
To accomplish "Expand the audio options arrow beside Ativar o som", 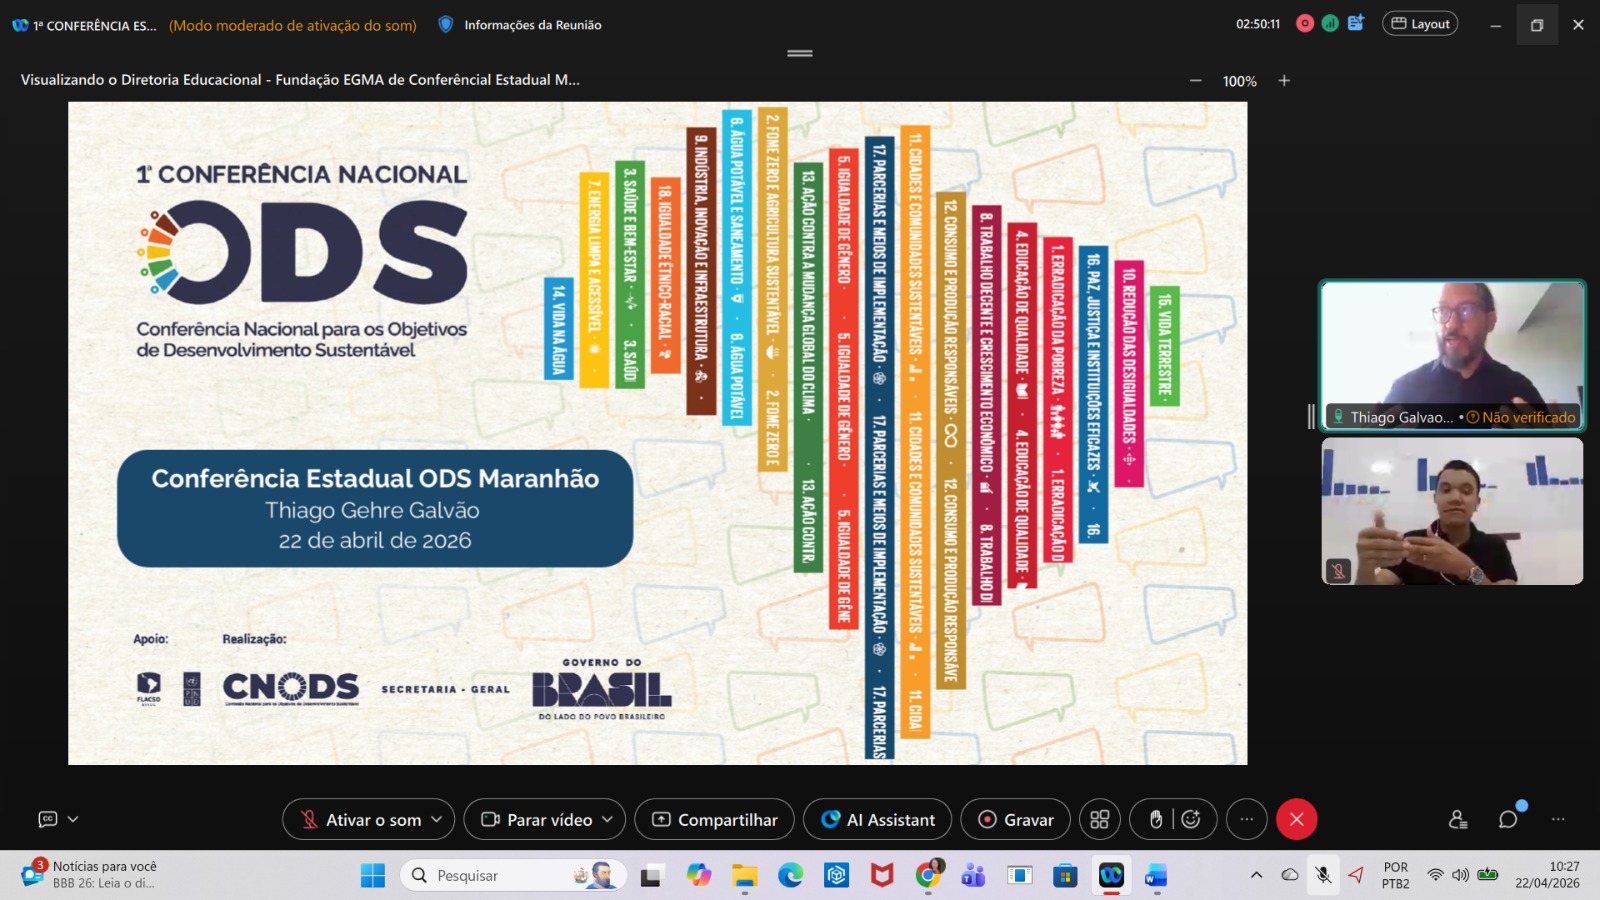I will (x=437, y=819).
